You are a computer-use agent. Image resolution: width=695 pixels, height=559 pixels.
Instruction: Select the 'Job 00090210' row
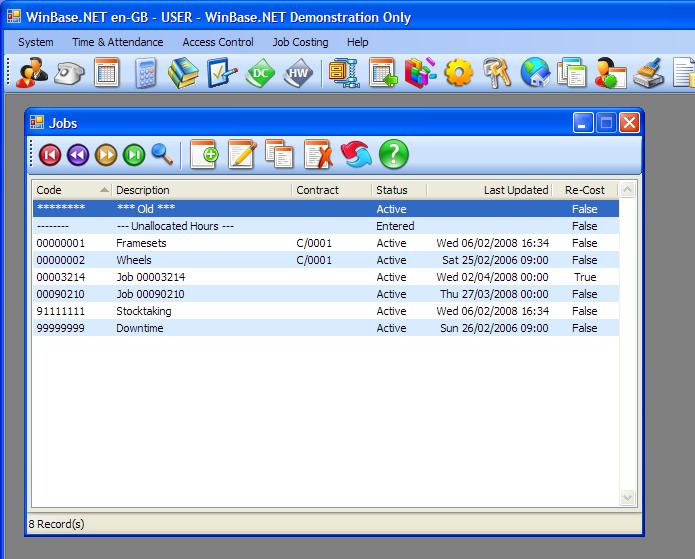326,294
